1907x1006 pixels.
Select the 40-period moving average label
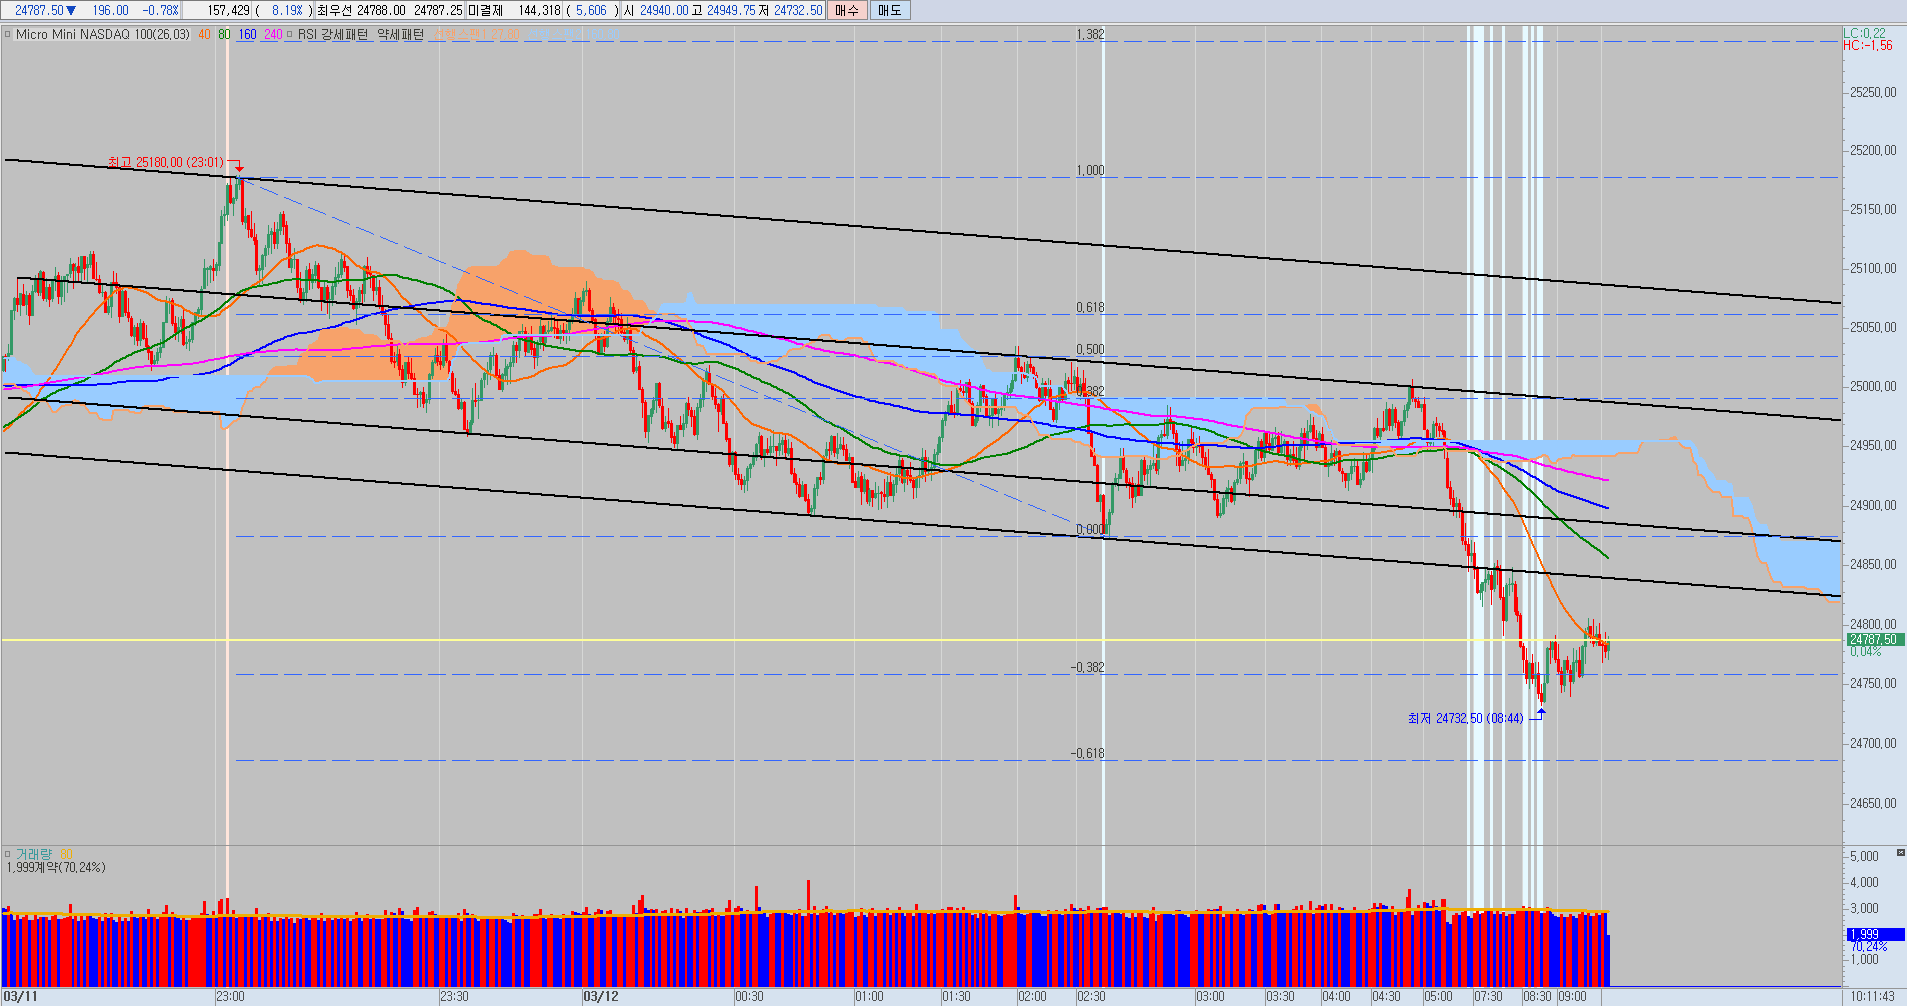[203, 34]
